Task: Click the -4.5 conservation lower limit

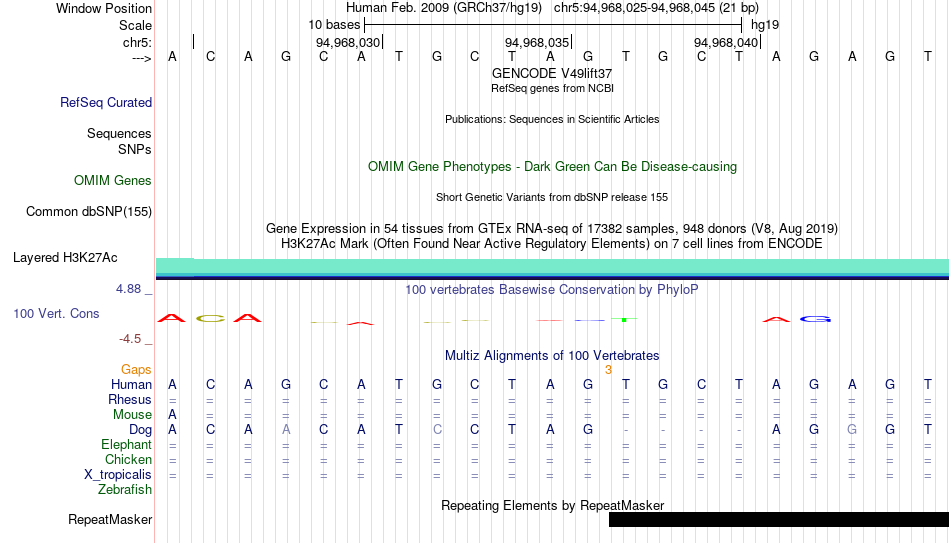Action: [x=130, y=339]
